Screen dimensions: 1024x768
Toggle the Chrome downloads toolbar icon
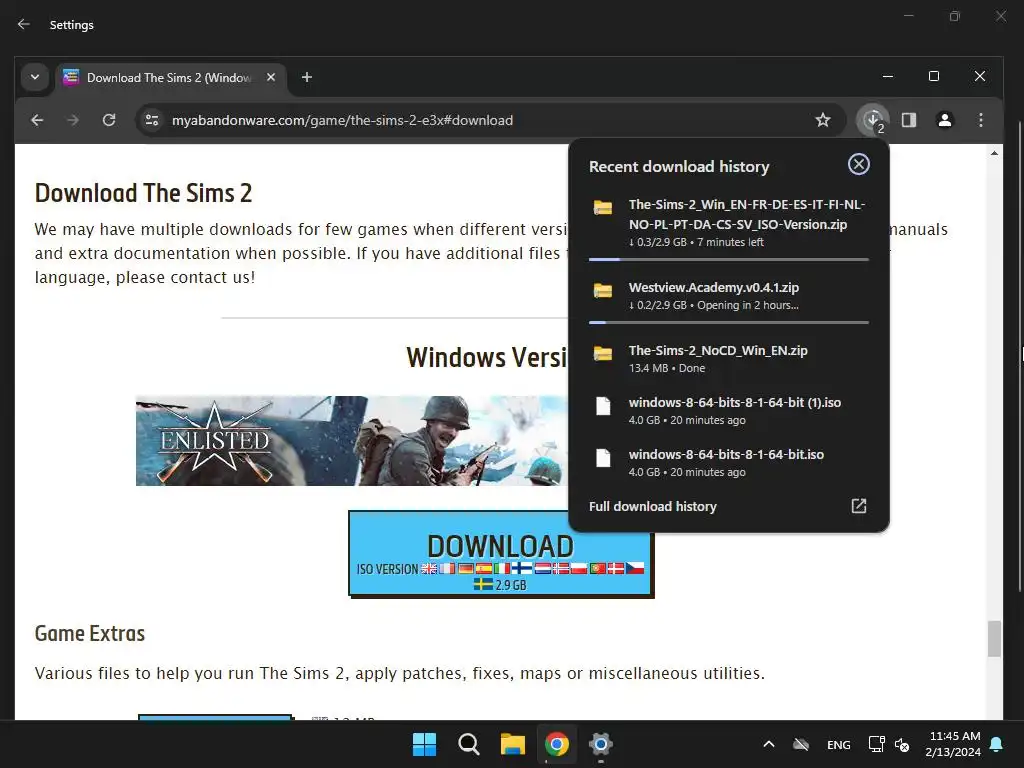click(x=873, y=120)
